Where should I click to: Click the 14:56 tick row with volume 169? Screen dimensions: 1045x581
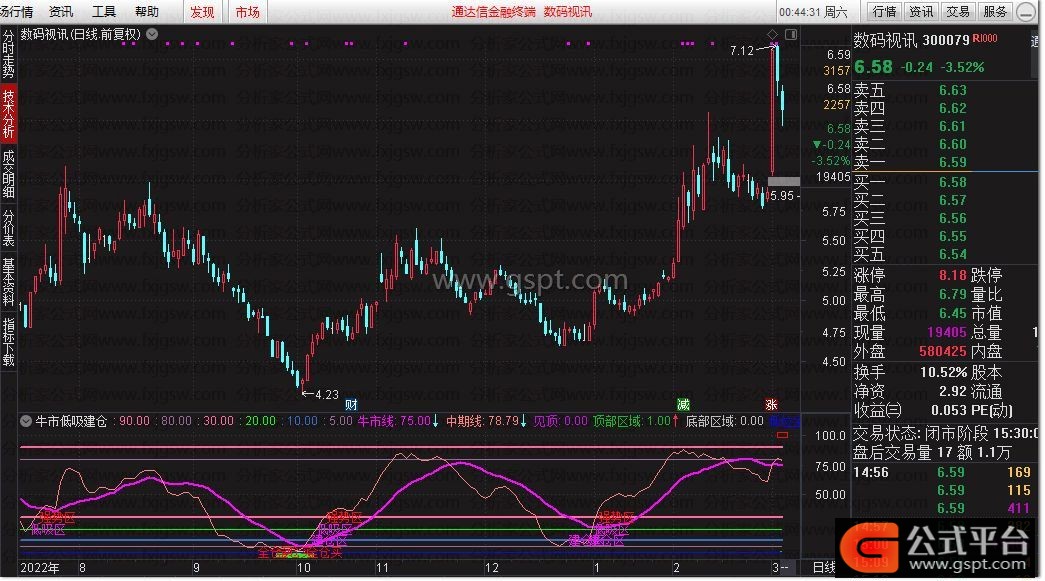click(x=942, y=472)
